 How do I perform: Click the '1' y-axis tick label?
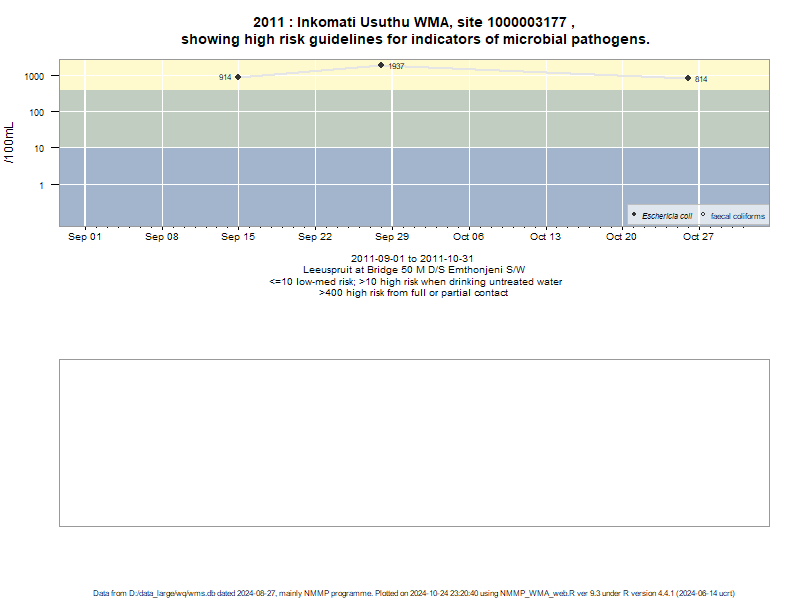tap(42, 185)
